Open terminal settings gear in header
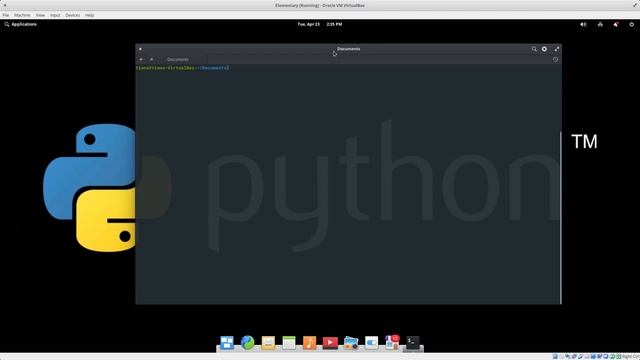Viewport: 640px width, 360px height. [x=544, y=49]
